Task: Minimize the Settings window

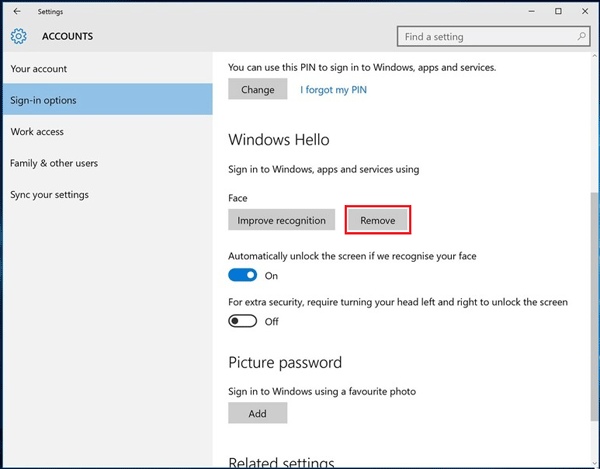Action: (532, 11)
